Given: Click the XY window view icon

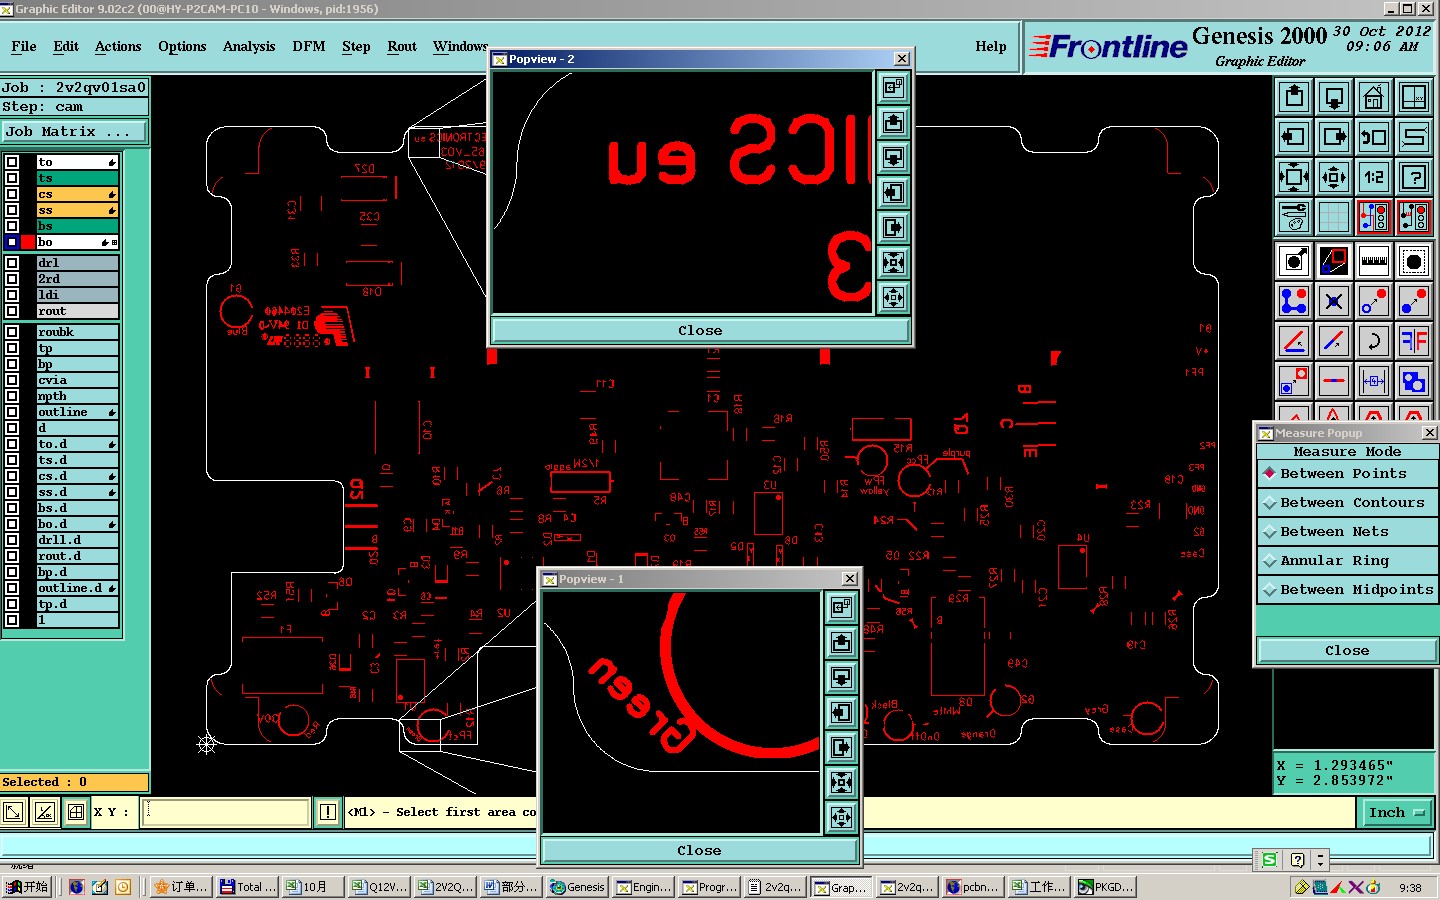Looking at the screenshot, I should click(x=1414, y=97).
